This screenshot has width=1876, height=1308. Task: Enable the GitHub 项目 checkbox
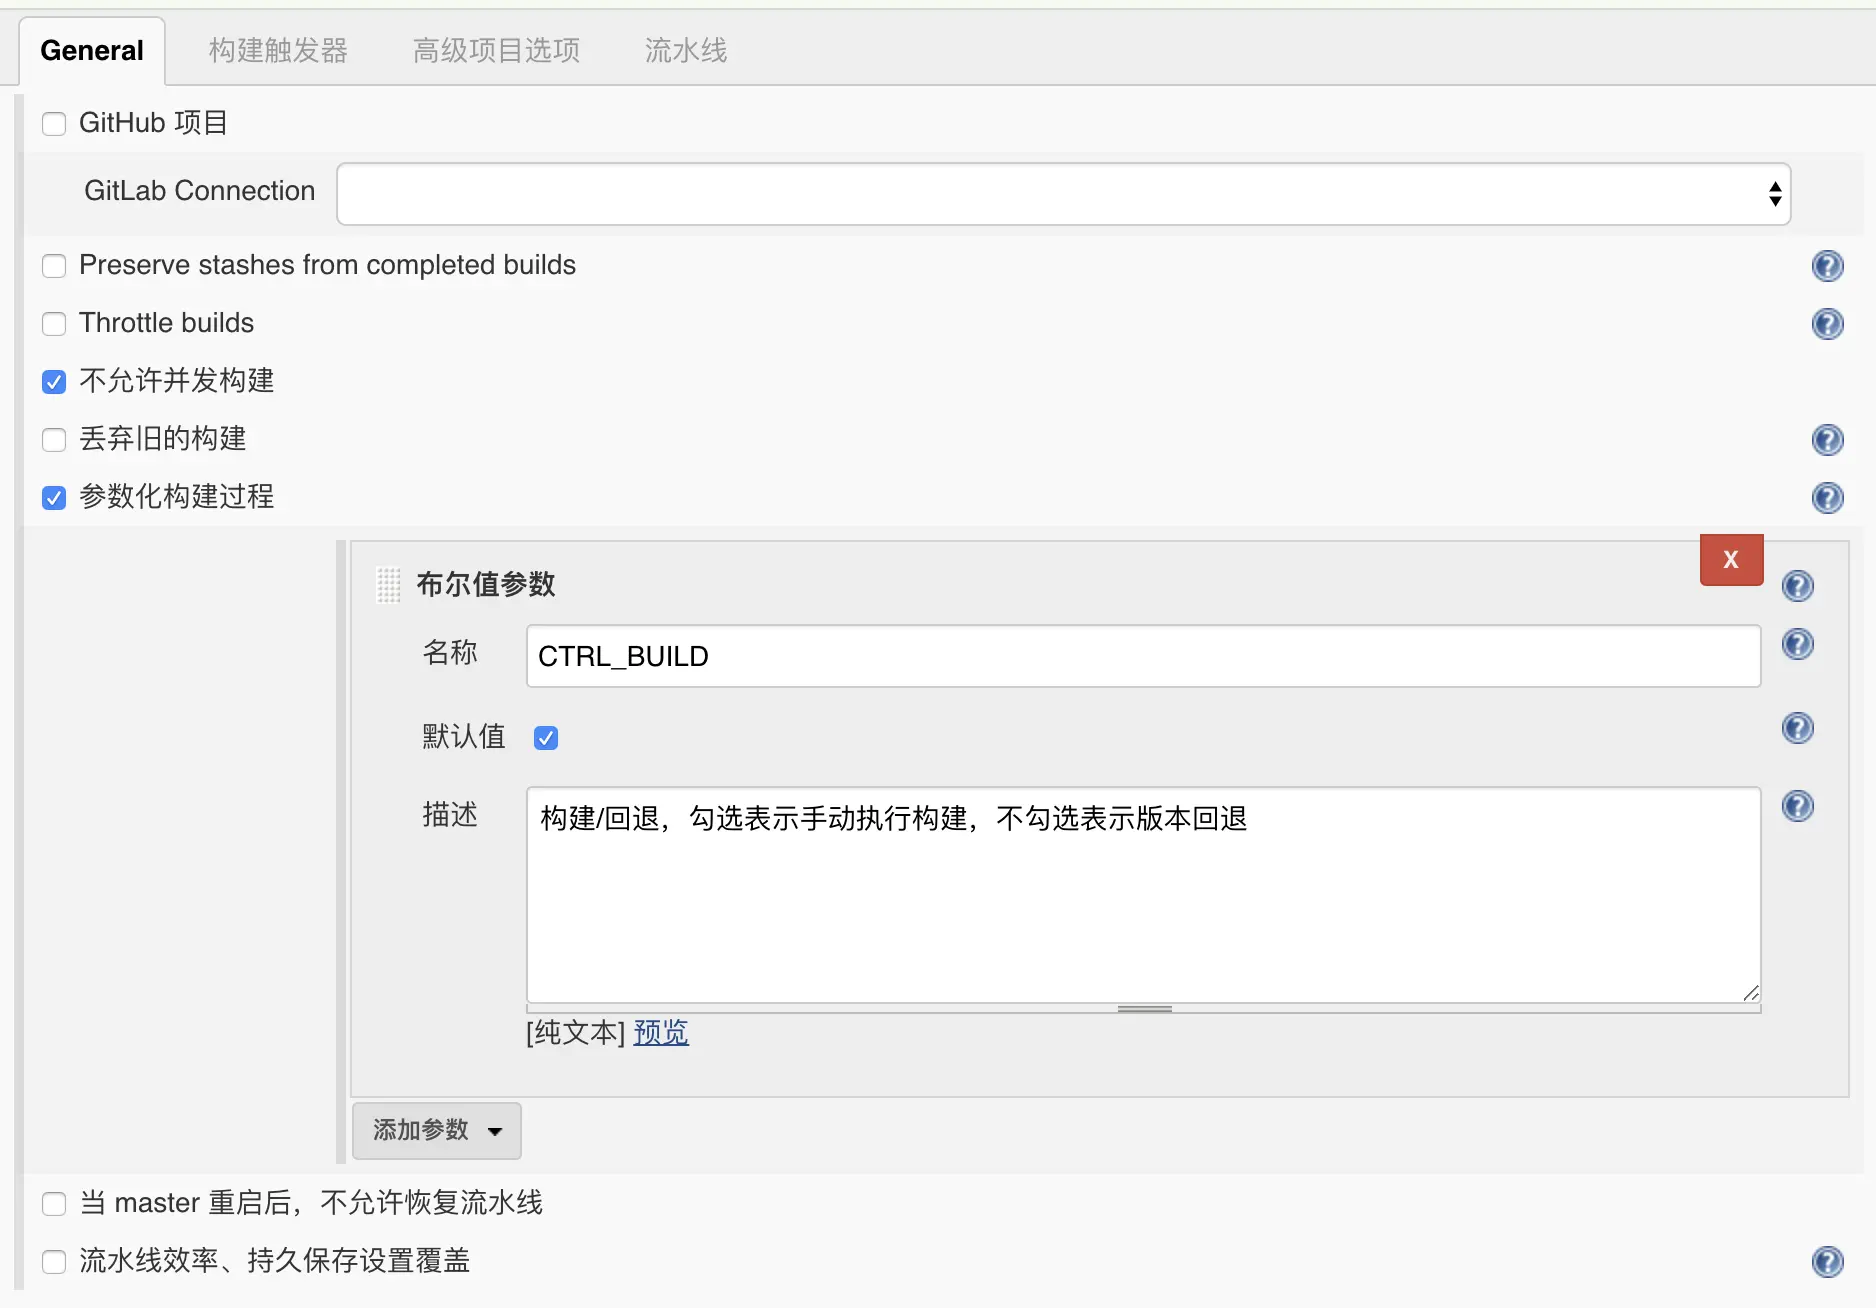54,124
